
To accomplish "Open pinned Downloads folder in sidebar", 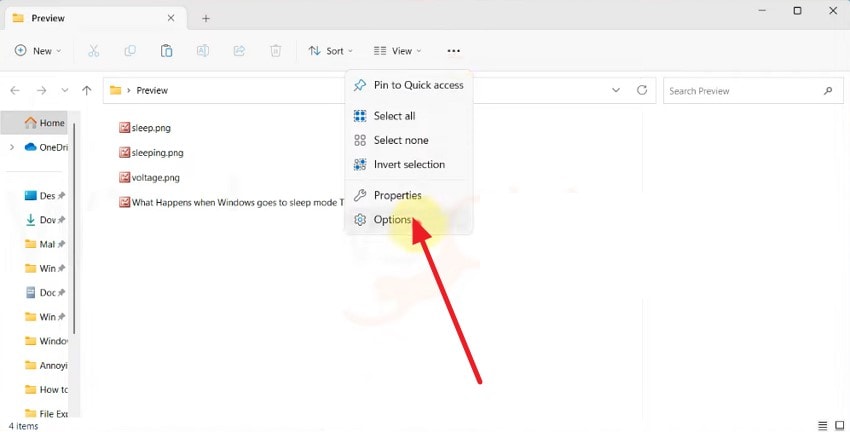I will tap(46, 220).
